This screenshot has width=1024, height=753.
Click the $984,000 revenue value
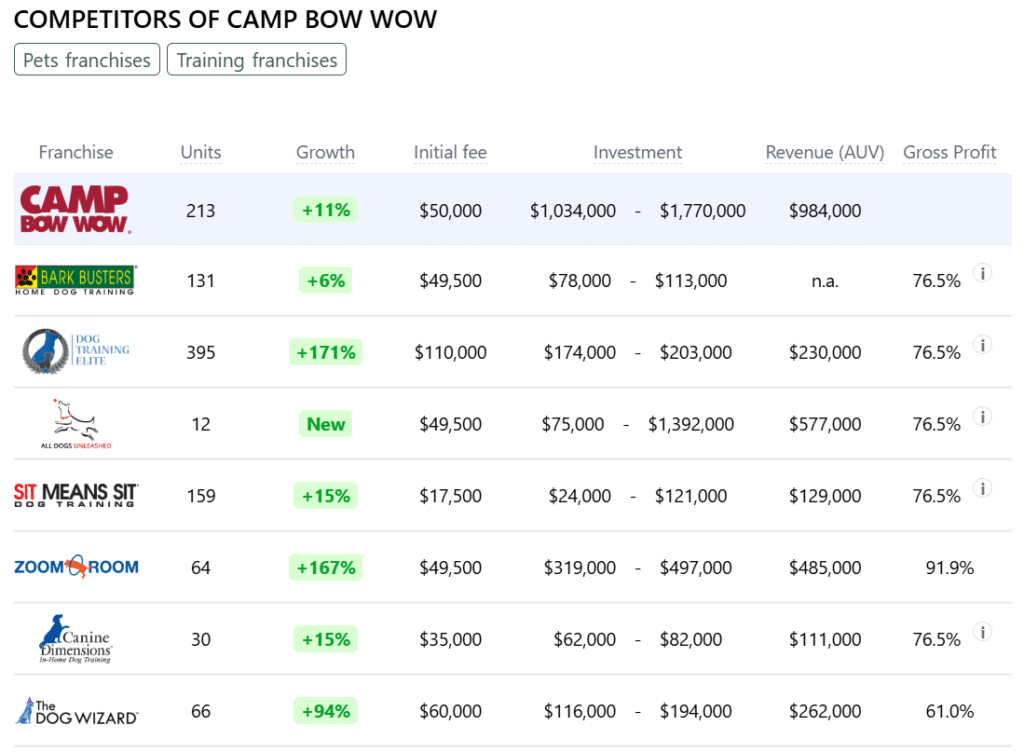pos(825,210)
